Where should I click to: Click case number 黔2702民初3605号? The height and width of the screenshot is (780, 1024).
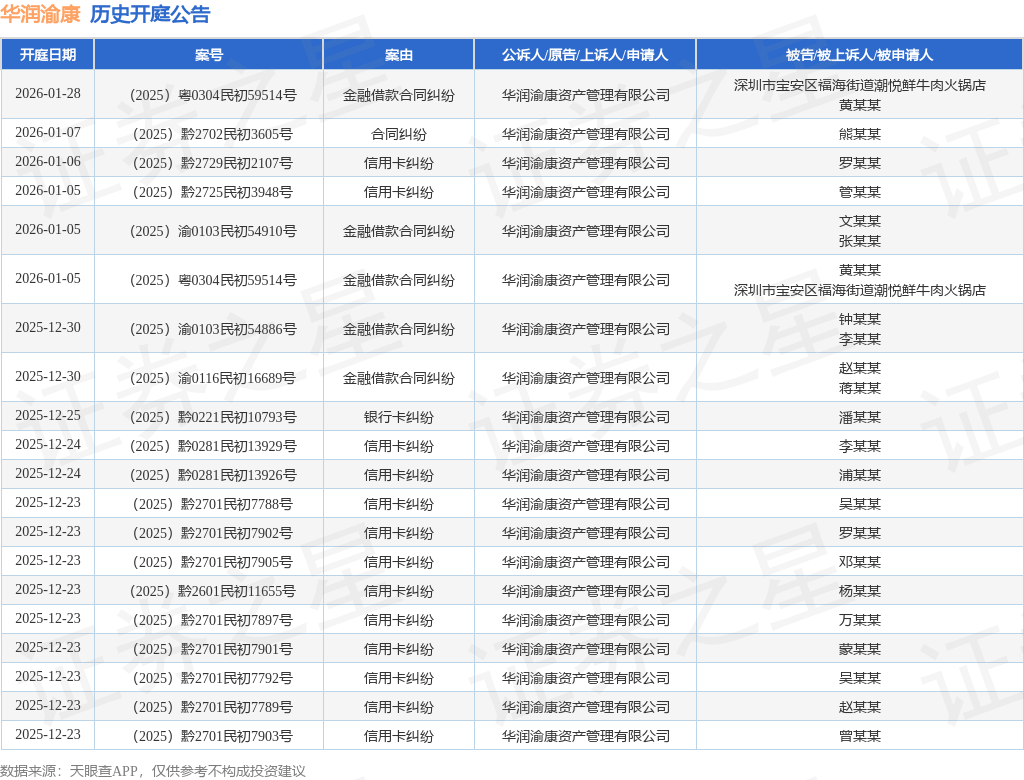point(213,135)
